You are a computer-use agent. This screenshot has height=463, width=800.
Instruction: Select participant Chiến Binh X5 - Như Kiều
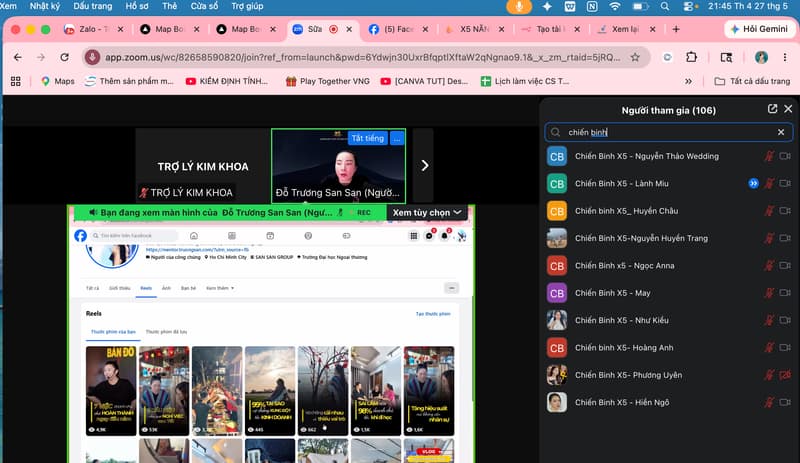click(668, 320)
